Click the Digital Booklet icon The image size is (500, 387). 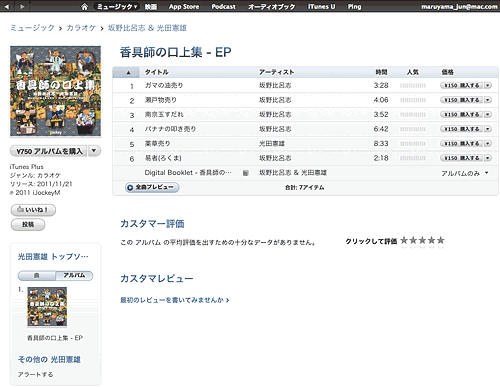[246, 173]
